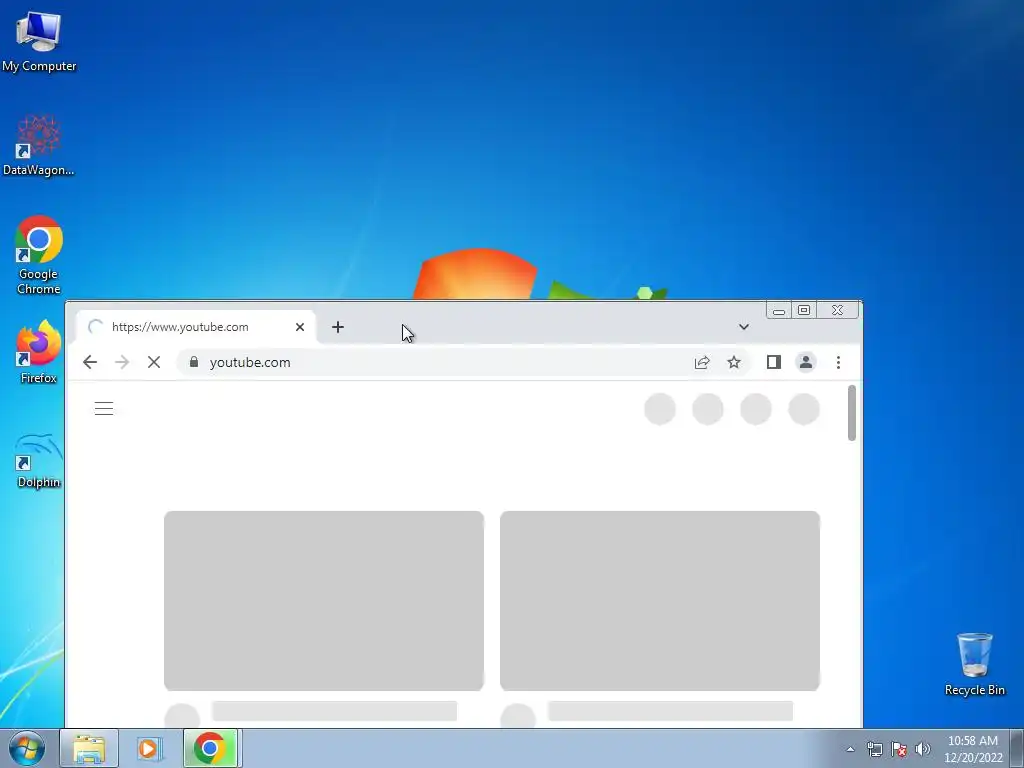The image size is (1024, 768).
Task: Maximize the Chrome window
Action: click(804, 310)
